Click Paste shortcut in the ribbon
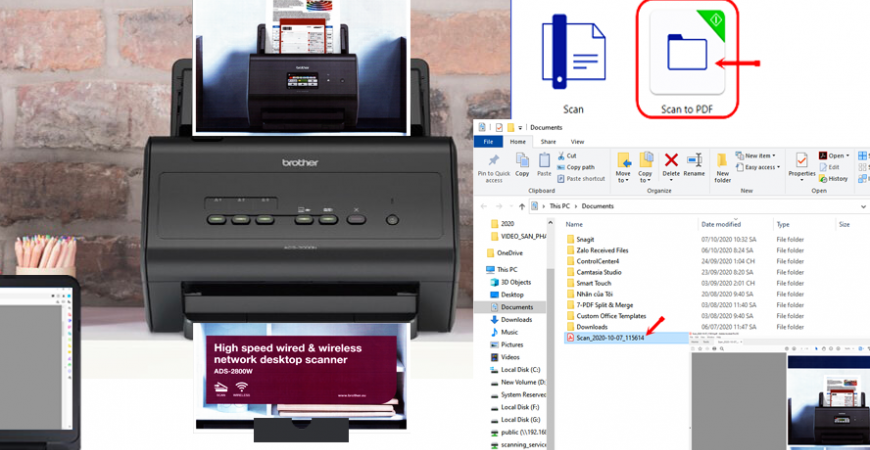870x450 pixels. pos(581,179)
